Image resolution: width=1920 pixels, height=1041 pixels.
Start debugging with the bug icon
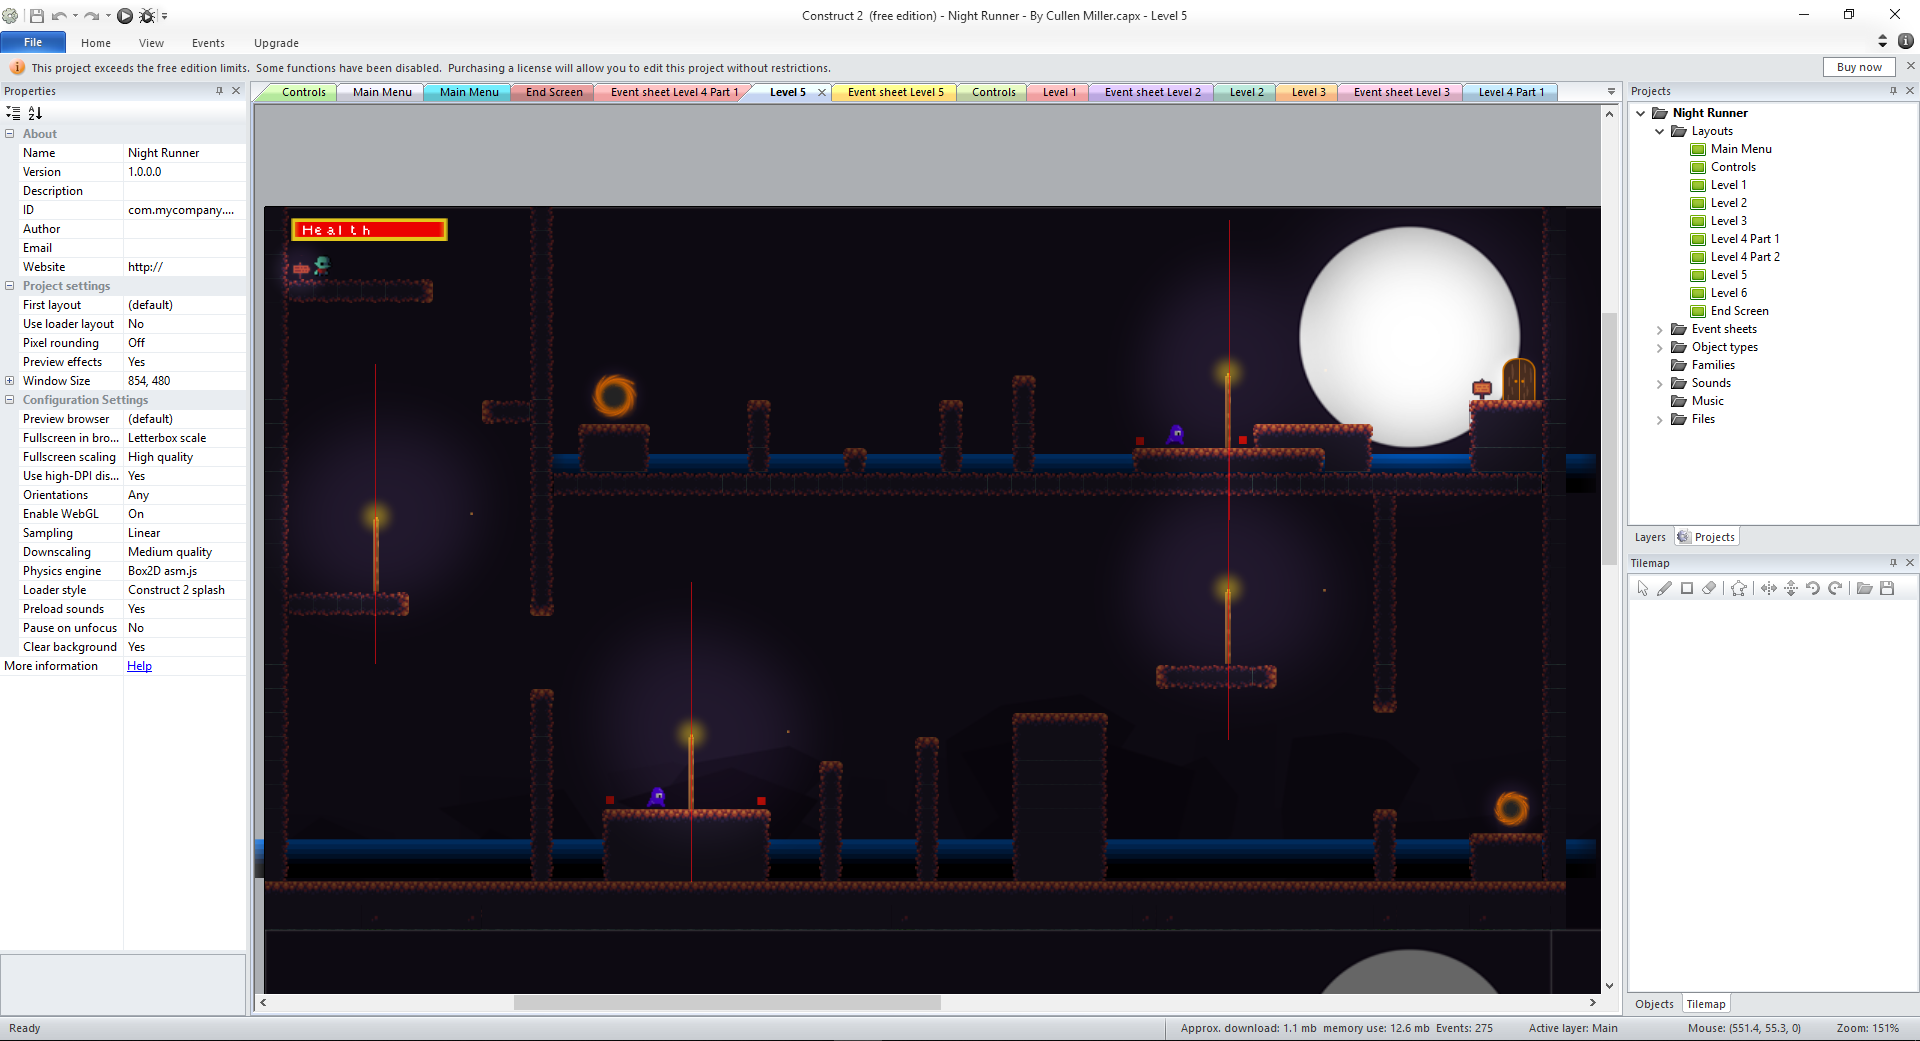point(147,15)
